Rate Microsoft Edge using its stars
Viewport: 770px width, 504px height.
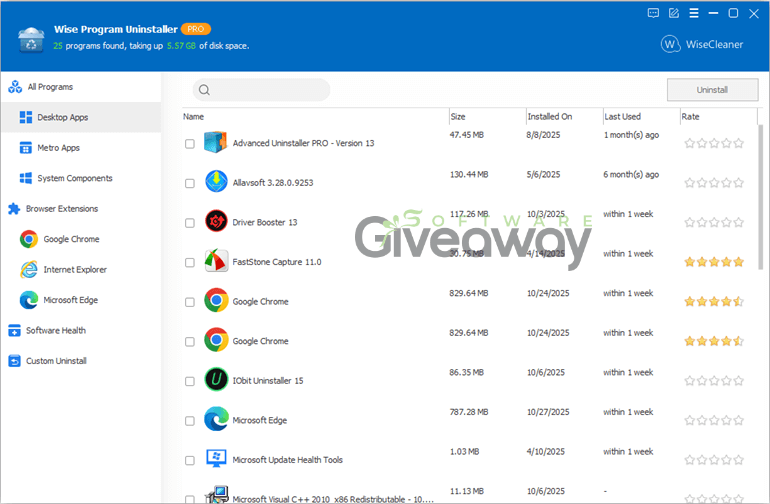pyautogui.click(x=714, y=420)
